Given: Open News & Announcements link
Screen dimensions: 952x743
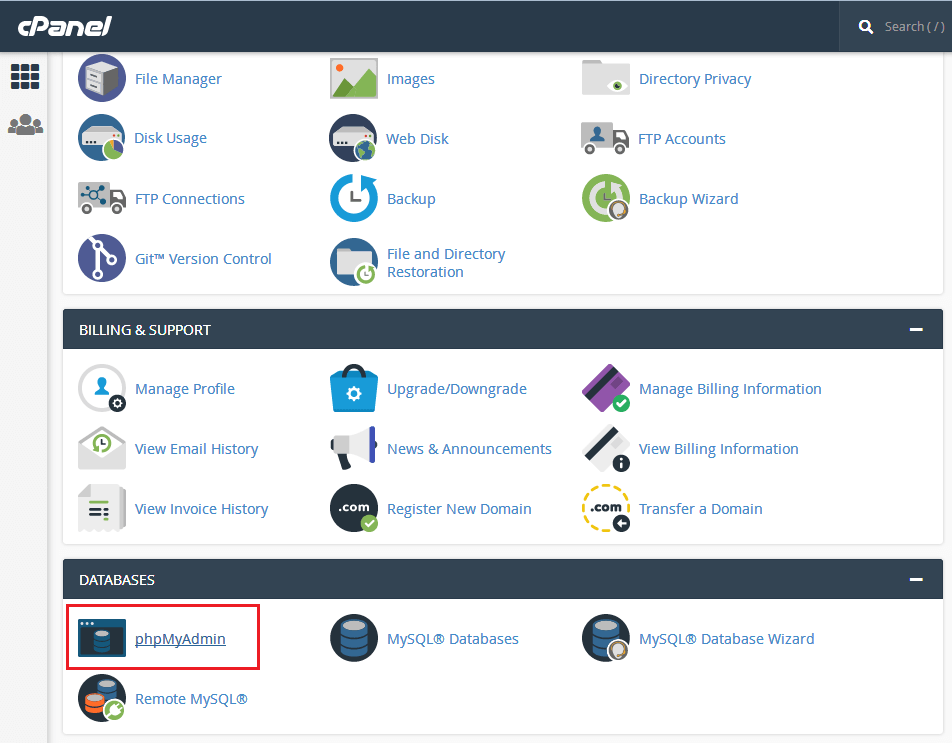Looking at the screenshot, I should [x=469, y=449].
